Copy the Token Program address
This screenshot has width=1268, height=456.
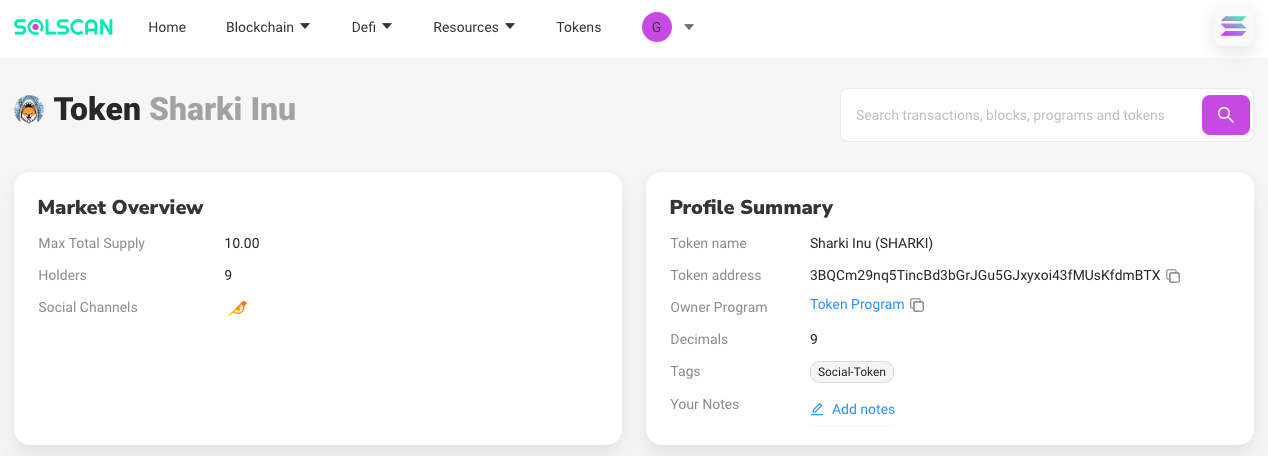pyautogui.click(x=917, y=305)
